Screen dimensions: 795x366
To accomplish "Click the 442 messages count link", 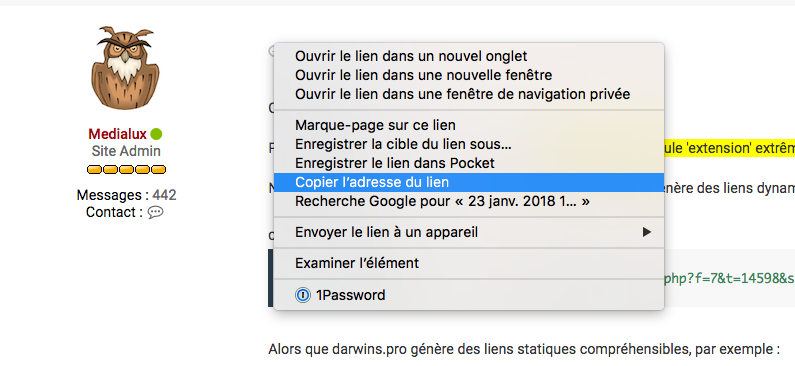I will point(164,195).
